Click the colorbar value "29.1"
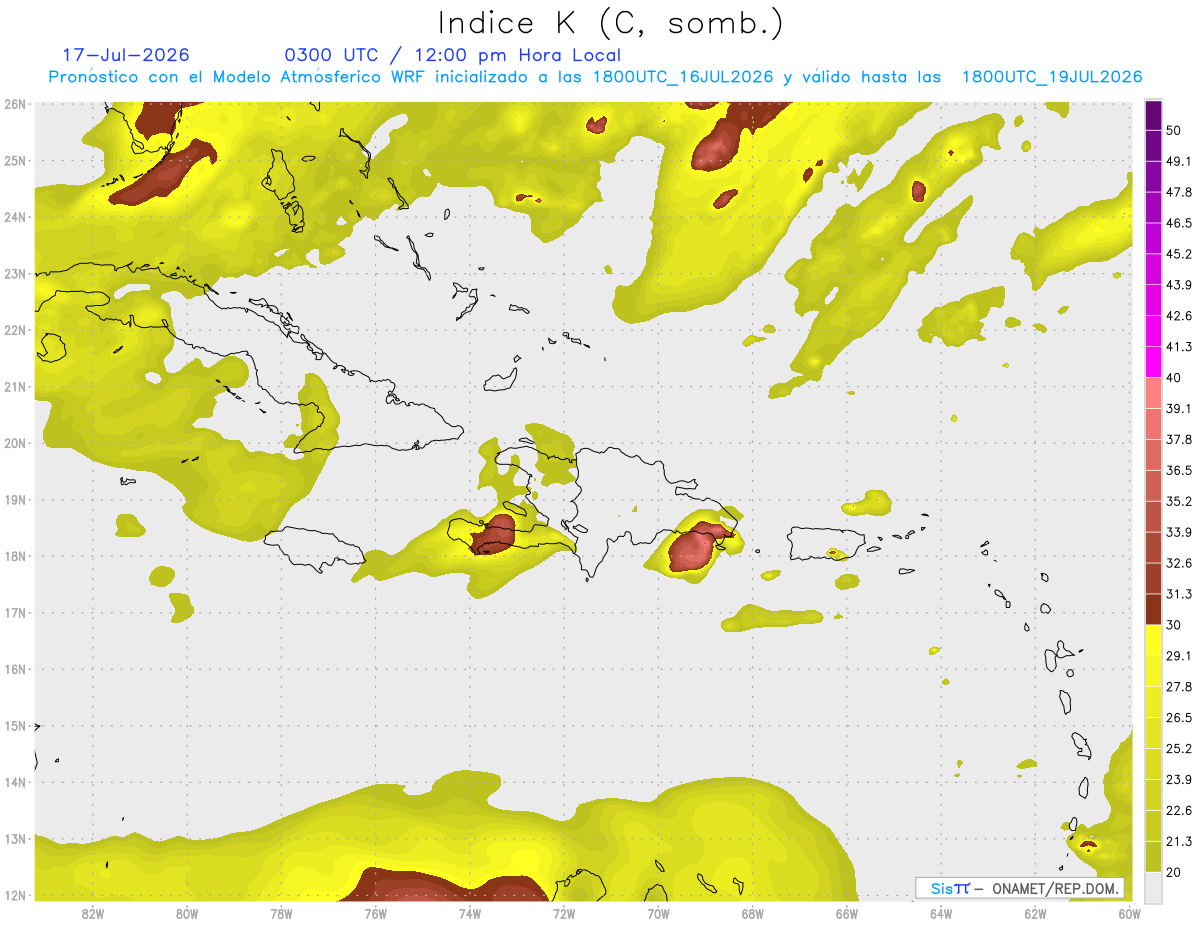 pyautogui.click(x=1179, y=656)
